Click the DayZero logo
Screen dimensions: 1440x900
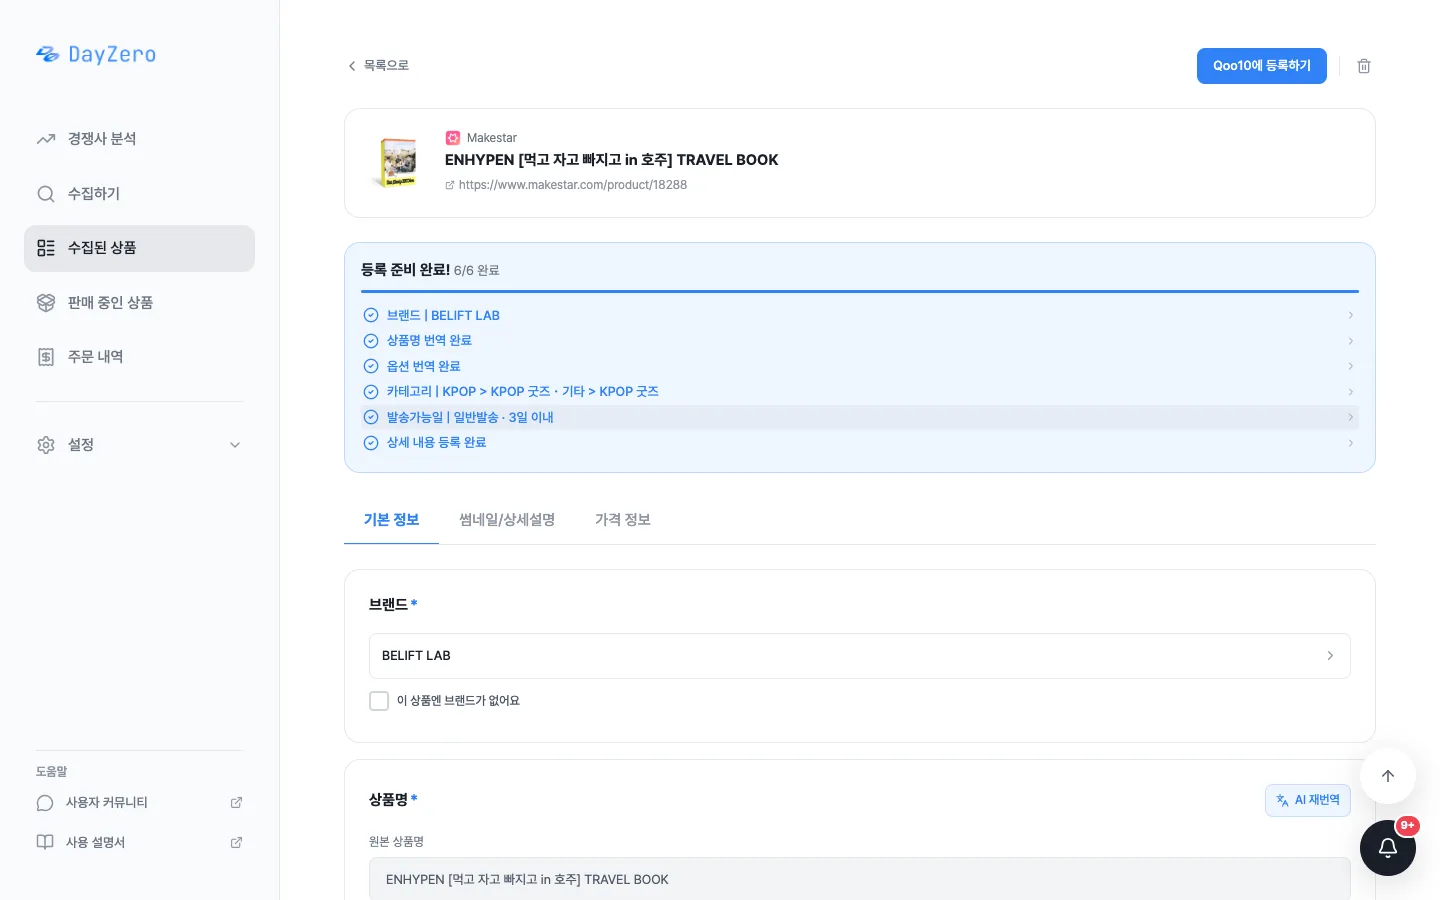point(96,54)
